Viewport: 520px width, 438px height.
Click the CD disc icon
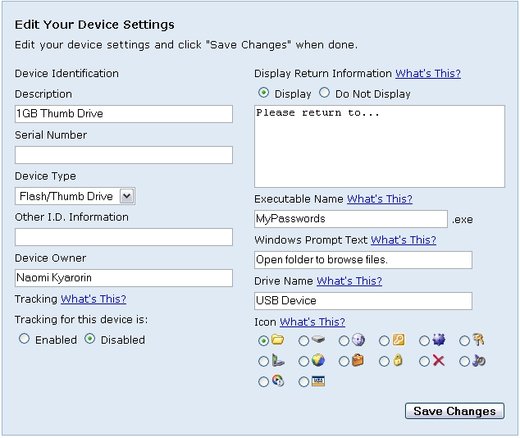(358, 340)
